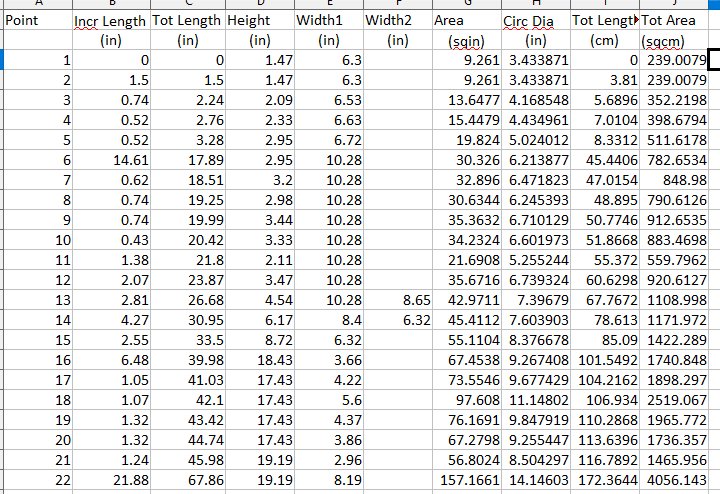720x494 pixels.
Task: Select the 'Width1' header cell
Action: (x=329, y=20)
